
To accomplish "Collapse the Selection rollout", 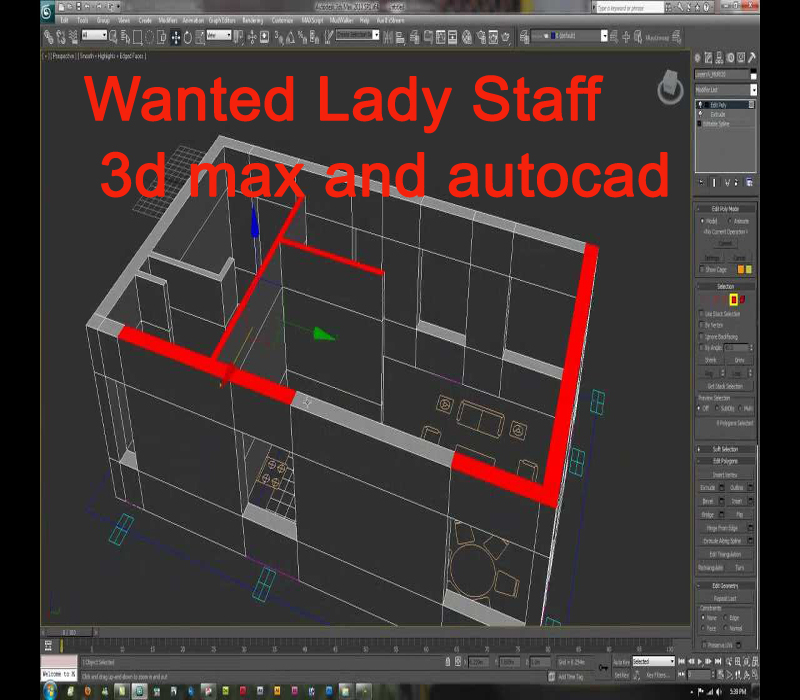I will point(725,286).
